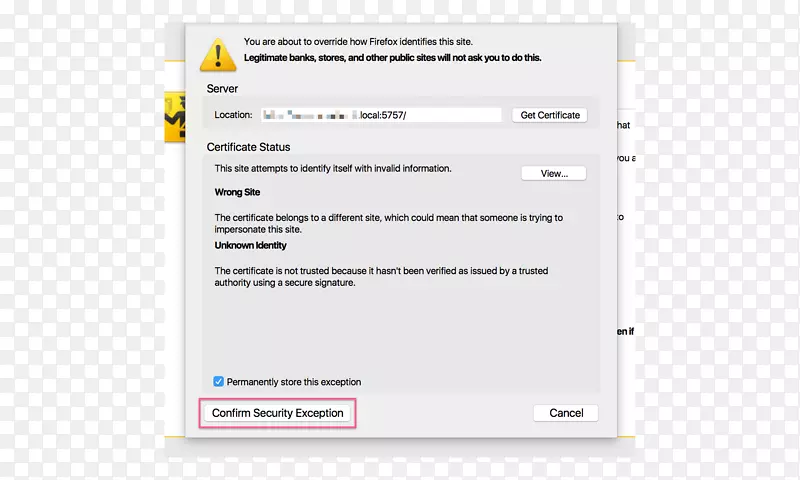Click into the Location address field
Viewport: 800px width, 480px height.
381,115
